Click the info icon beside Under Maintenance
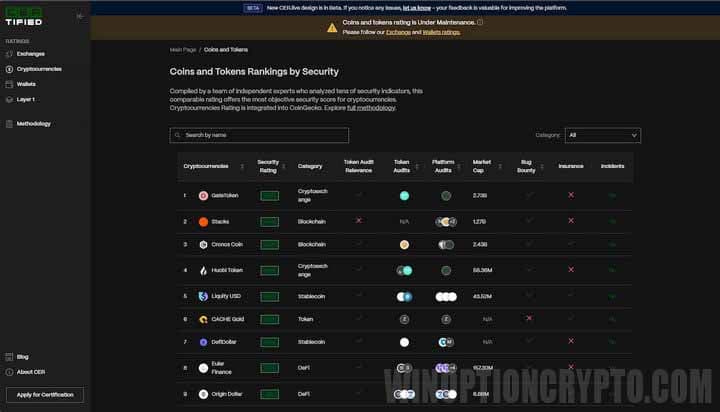This screenshot has height=412, width=720. pos(480,22)
